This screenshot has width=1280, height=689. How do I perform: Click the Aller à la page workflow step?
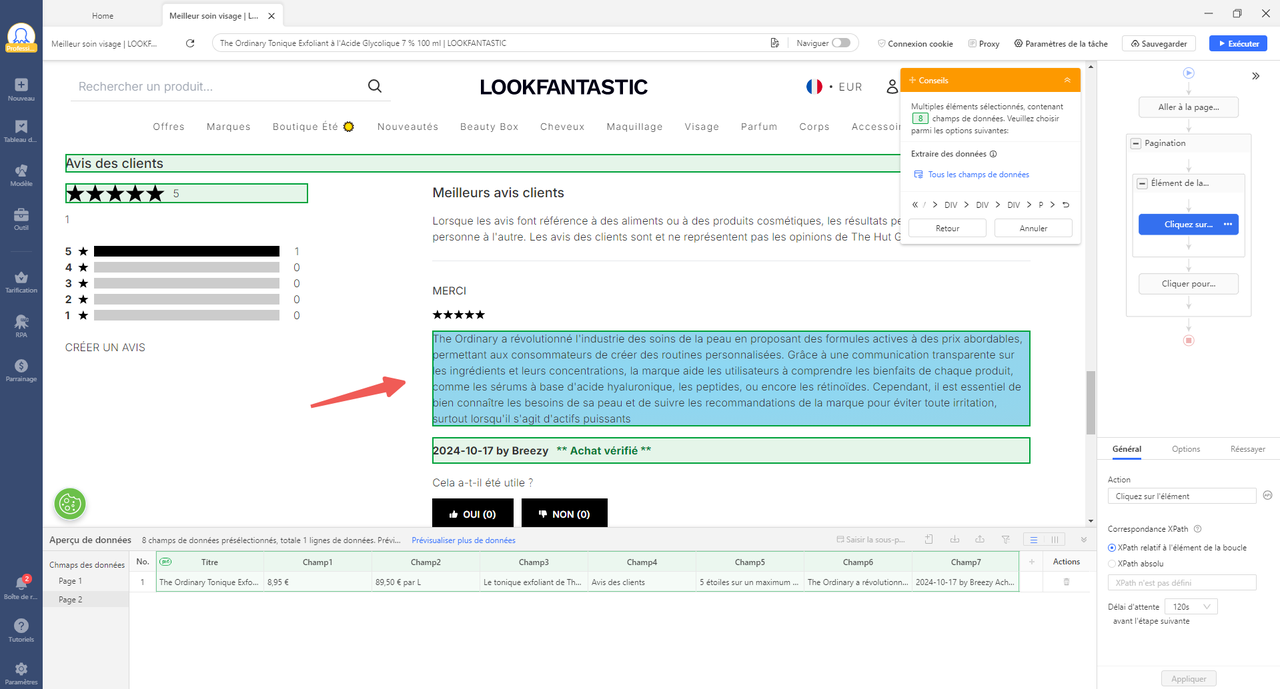pyautogui.click(x=1188, y=107)
